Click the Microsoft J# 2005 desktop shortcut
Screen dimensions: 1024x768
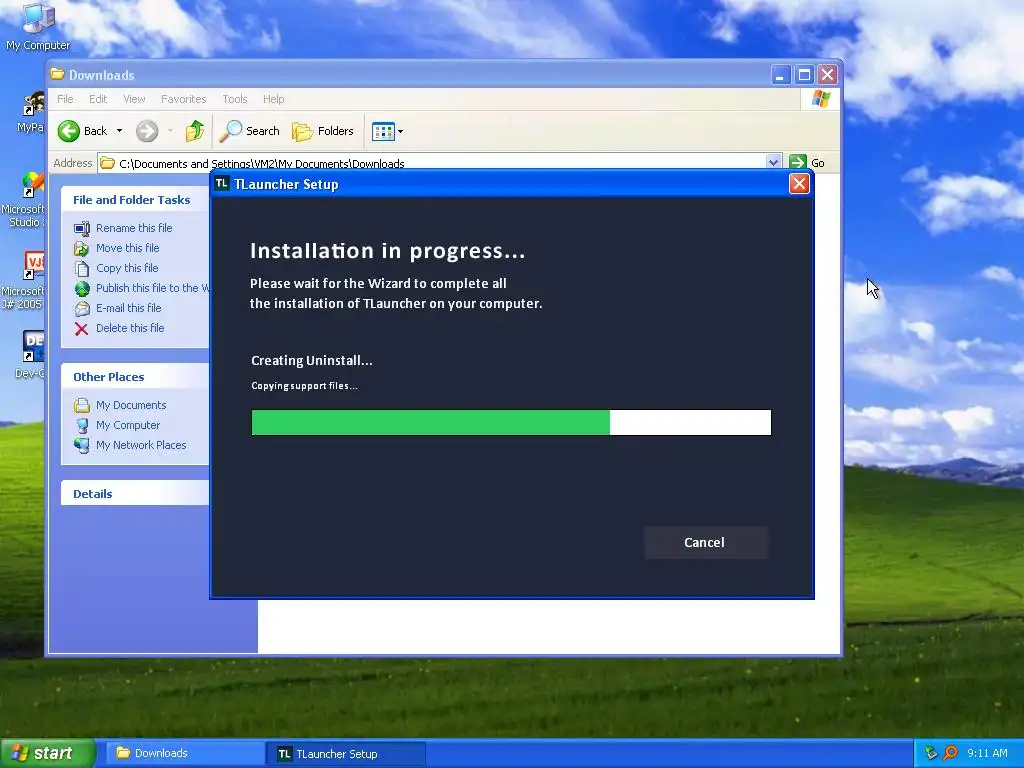tap(24, 280)
